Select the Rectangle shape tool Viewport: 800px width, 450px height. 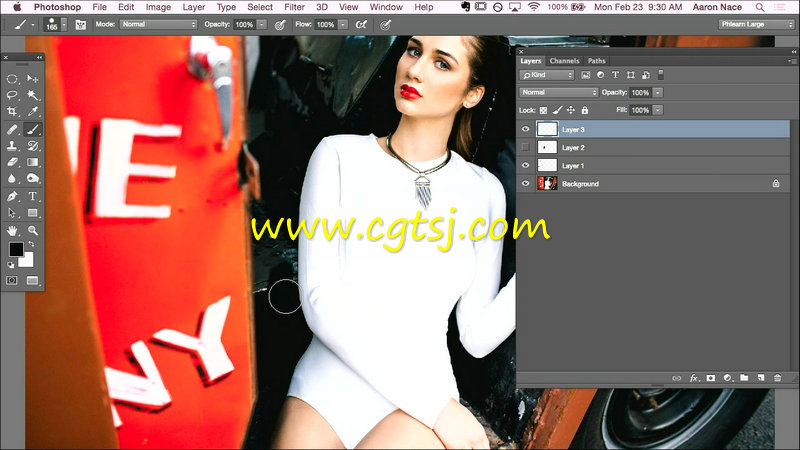click(32, 213)
